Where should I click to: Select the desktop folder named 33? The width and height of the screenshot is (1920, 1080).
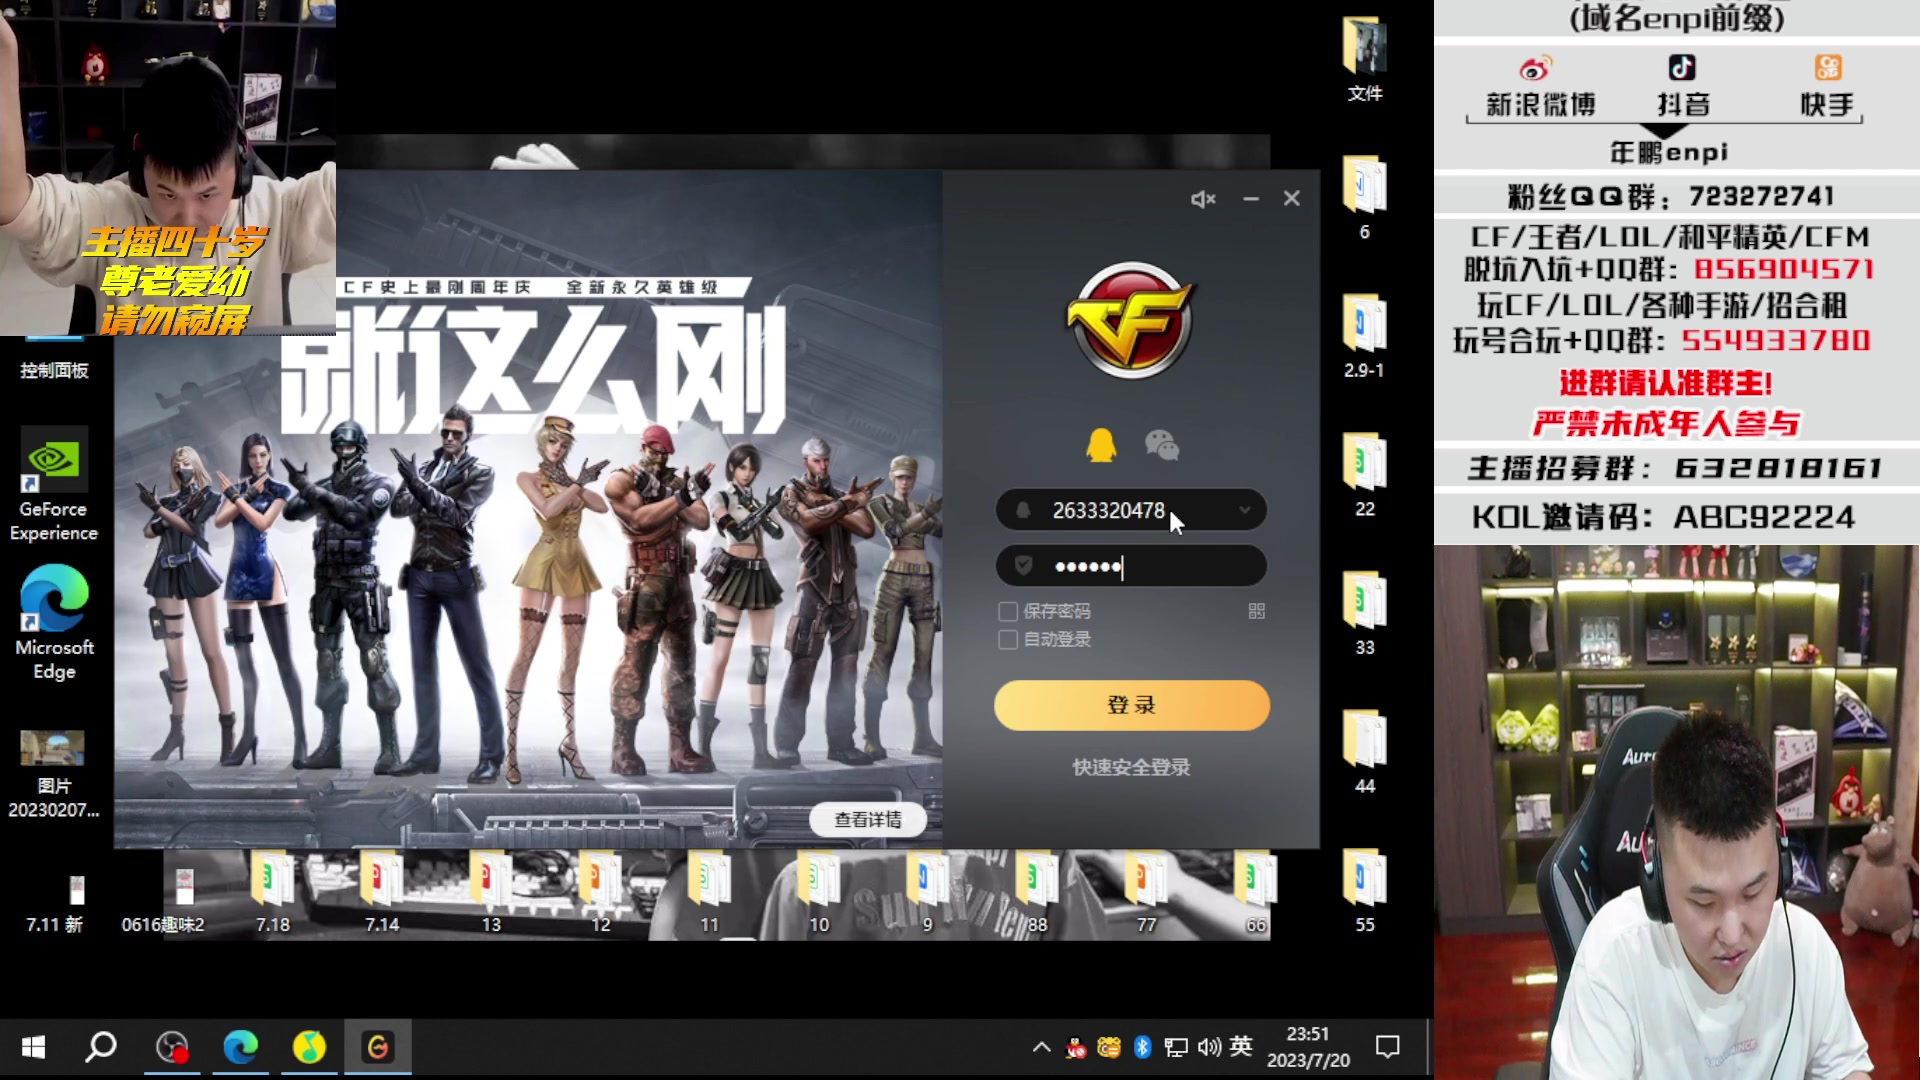tap(1365, 614)
